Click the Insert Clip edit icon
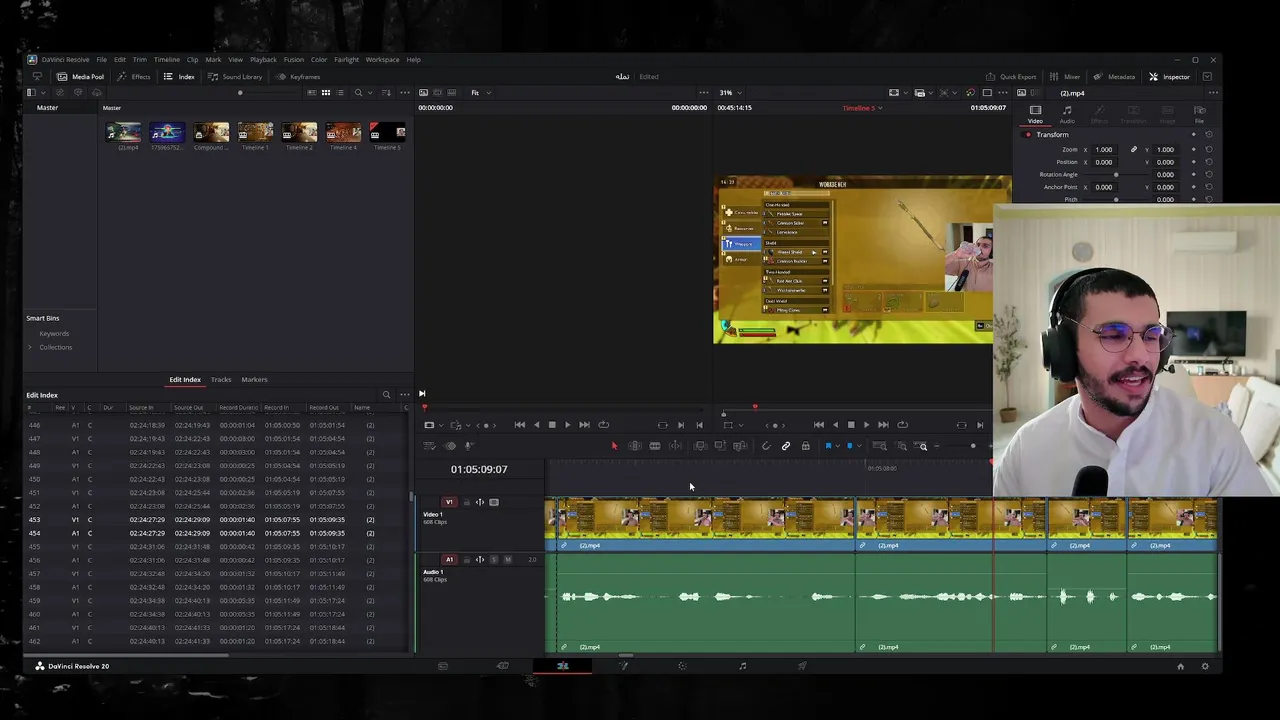Screen dimensions: 1280x720 (700, 446)
